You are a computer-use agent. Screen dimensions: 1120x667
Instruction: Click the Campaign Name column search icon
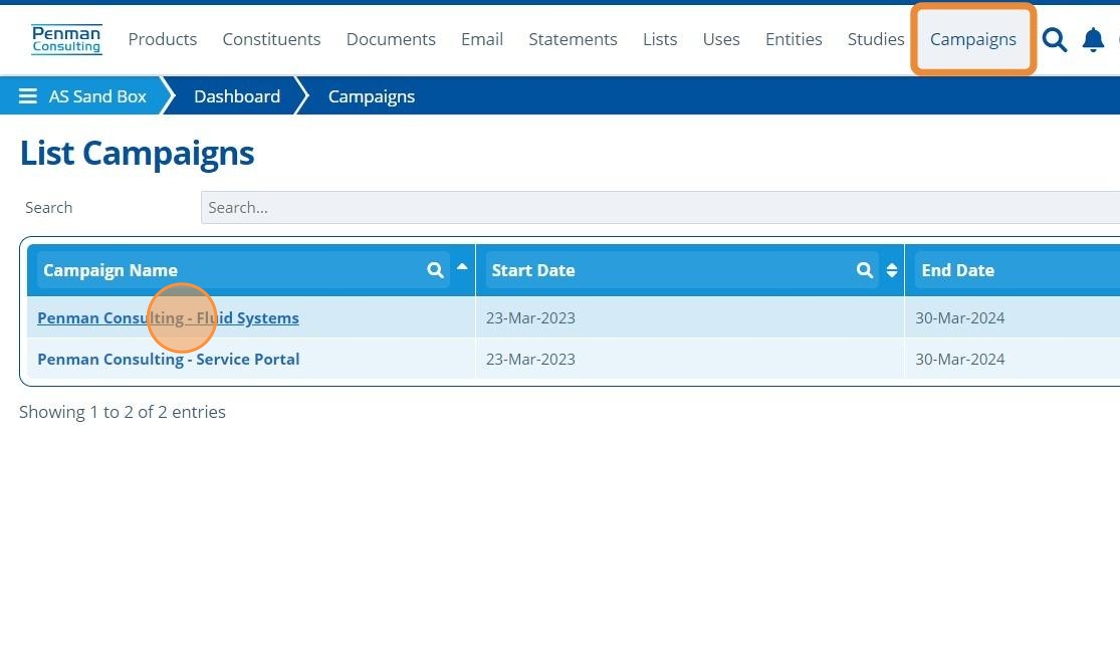pos(435,270)
